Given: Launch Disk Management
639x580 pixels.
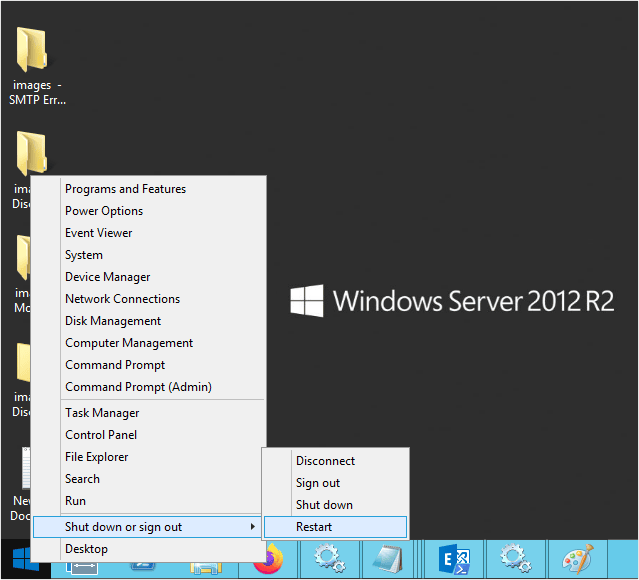Looking at the screenshot, I should tap(149, 321).
